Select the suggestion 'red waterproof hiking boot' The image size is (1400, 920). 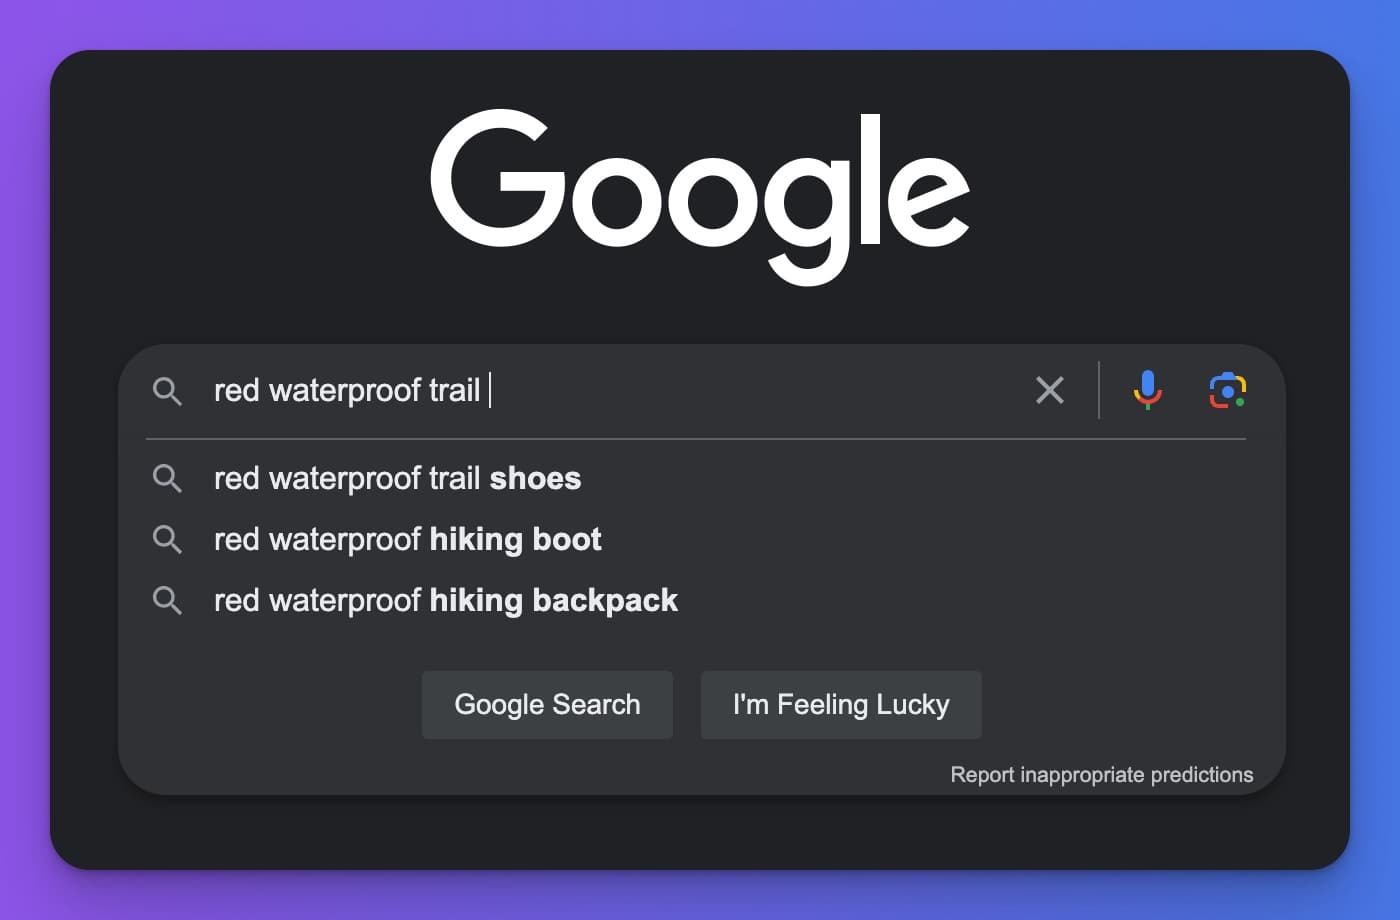pos(406,539)
